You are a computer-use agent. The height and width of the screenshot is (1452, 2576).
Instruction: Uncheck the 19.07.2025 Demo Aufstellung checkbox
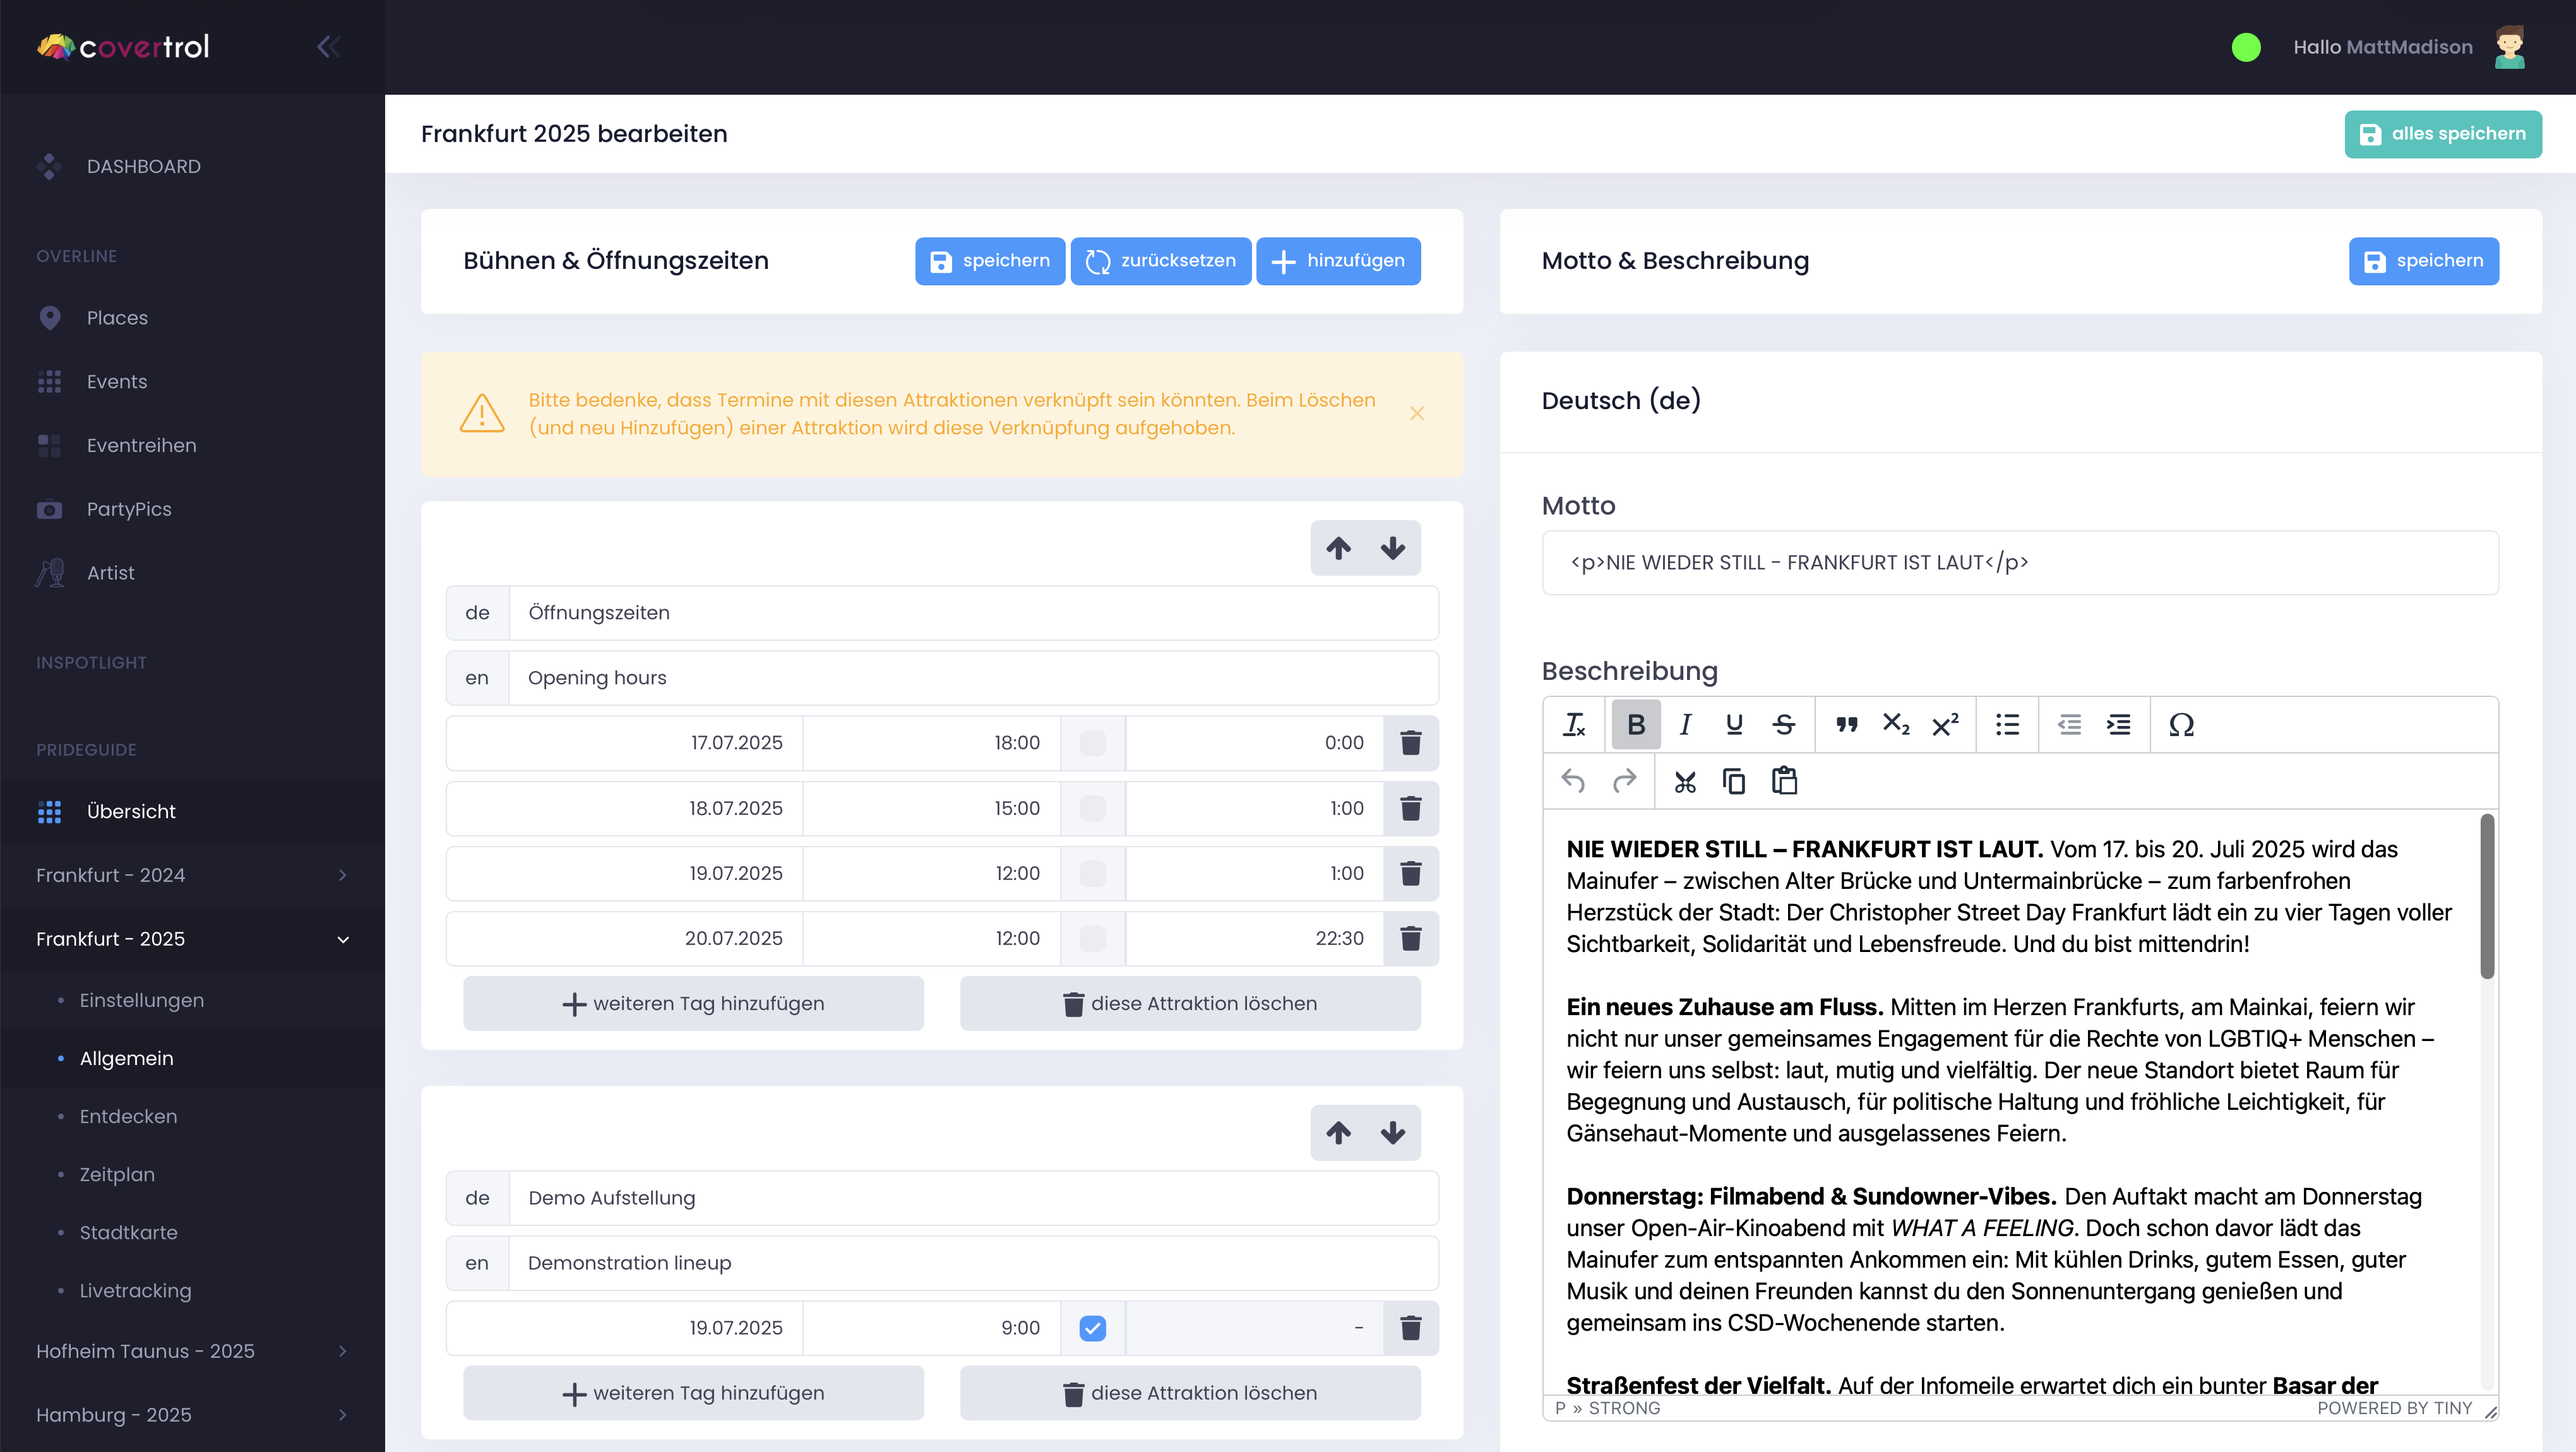click(x=1093, y=1328)
